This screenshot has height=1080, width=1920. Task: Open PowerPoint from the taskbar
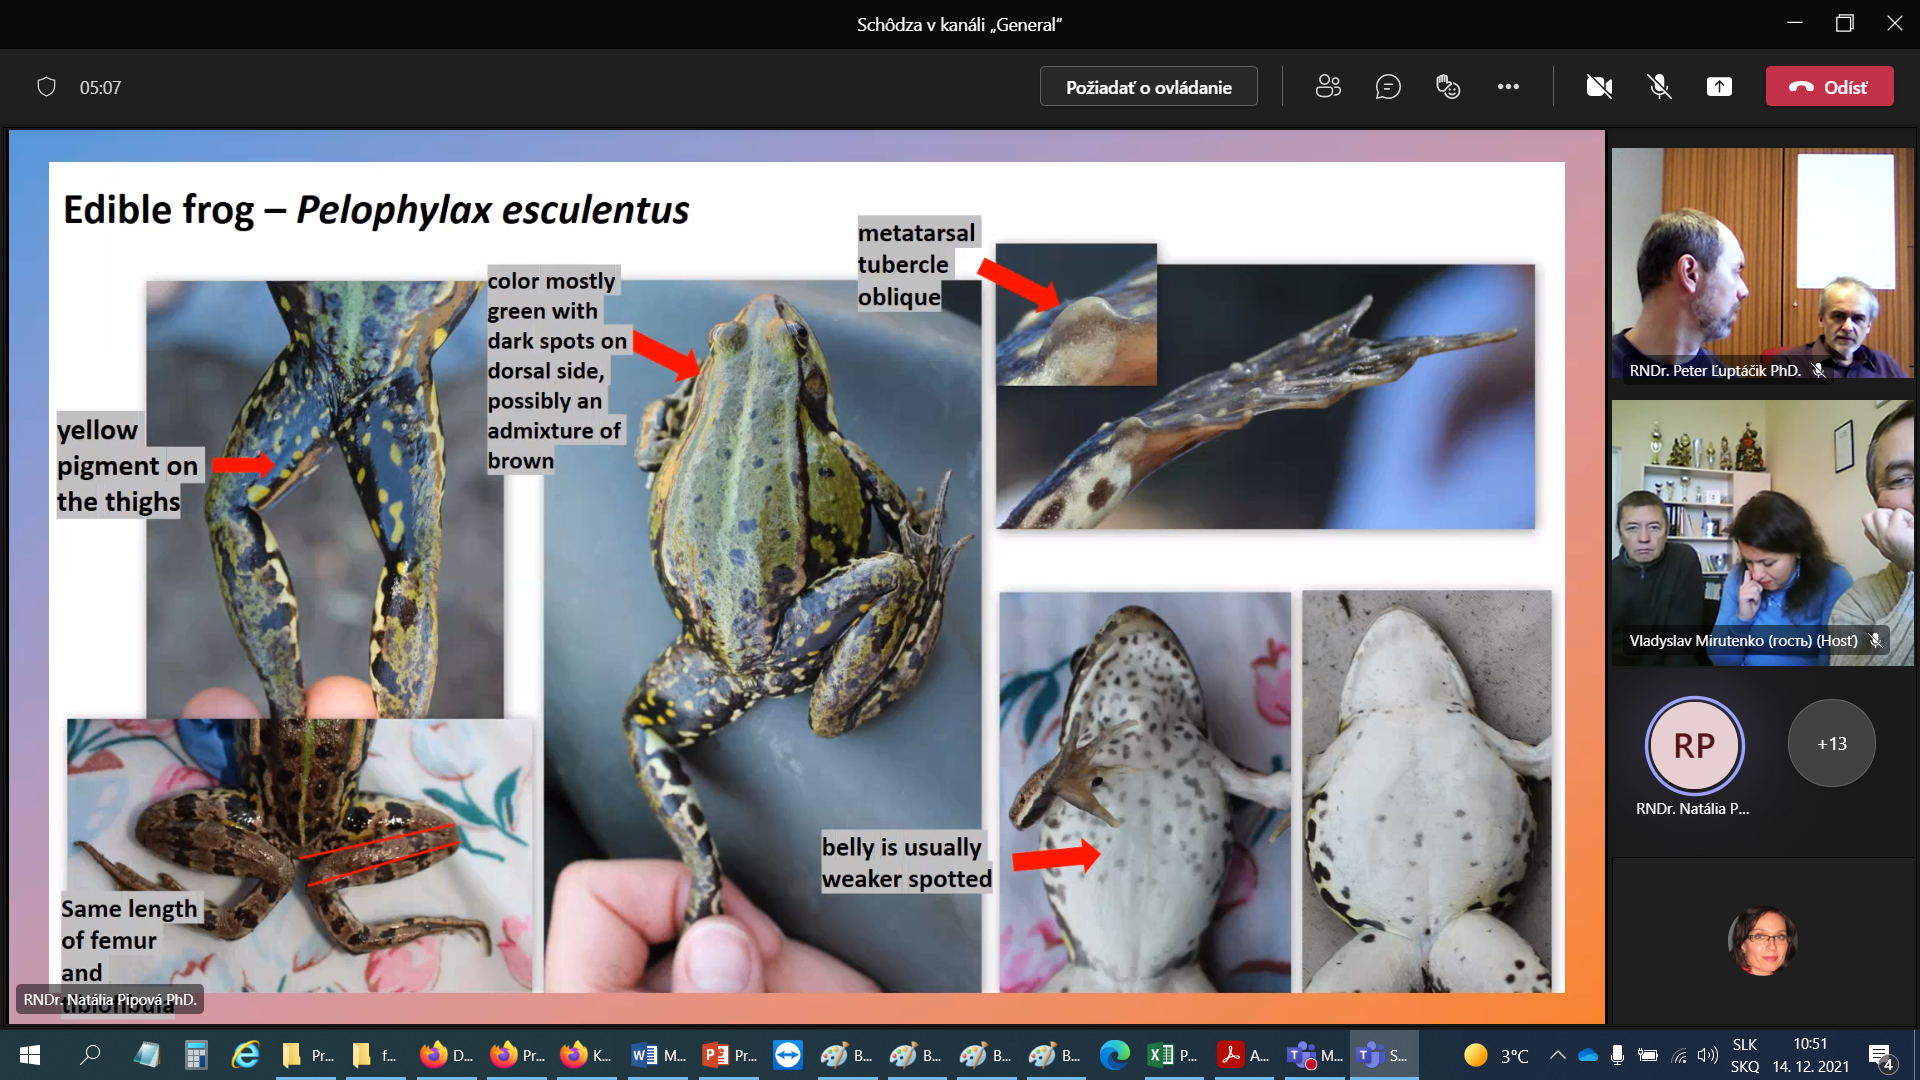[x=730, y=1055]
